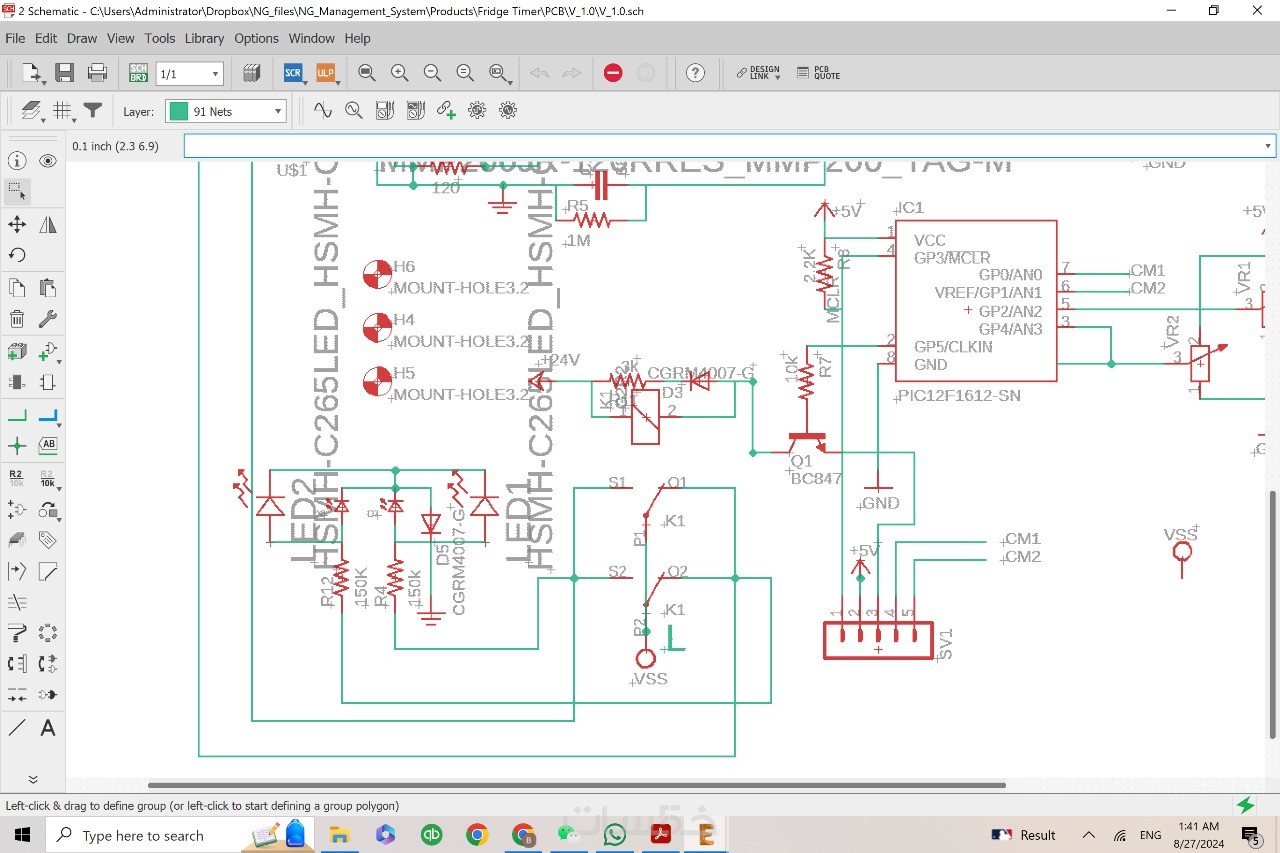Toggle the layer Filter funnel

(x=93, y=111)
